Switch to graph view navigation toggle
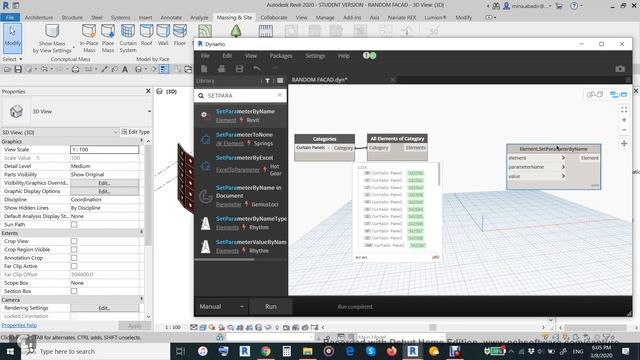This screenshot has width=640, height=360. (x=618, y=95)
